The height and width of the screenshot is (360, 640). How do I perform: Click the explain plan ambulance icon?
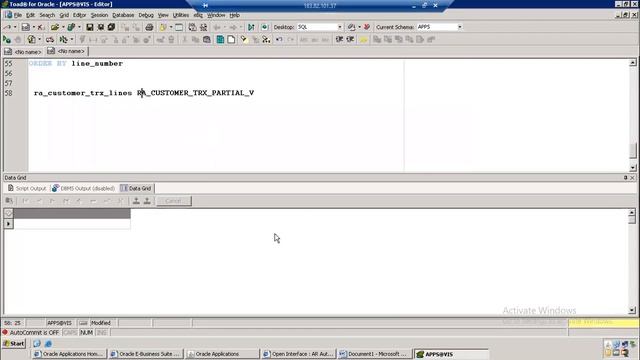[50, 40]
